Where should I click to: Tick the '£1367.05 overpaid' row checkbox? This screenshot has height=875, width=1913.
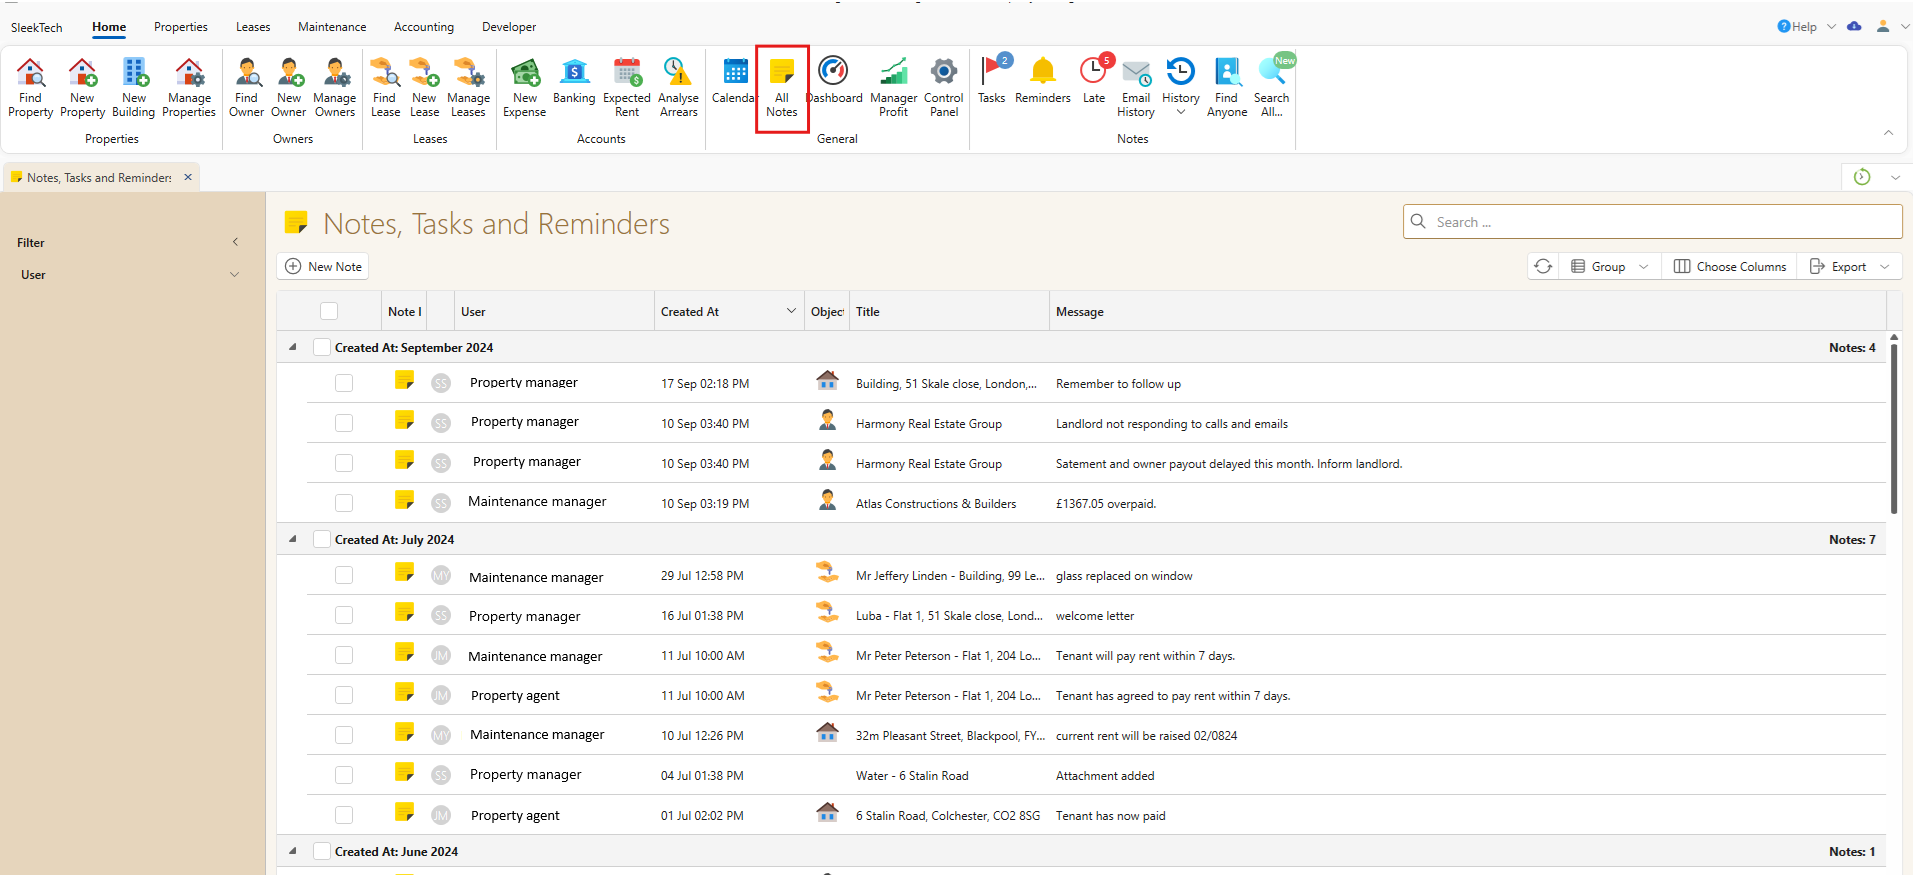(x=344, y=503)
